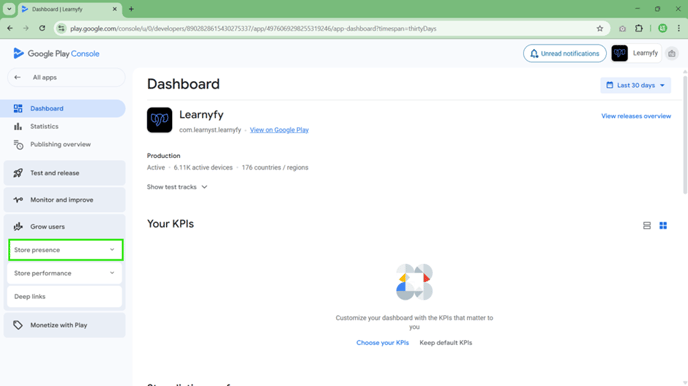Image resolution: width=688 pixels, height=386 pixels.
Task: Click the tag icon for Monetize with Play
Action: click(18, 325)
